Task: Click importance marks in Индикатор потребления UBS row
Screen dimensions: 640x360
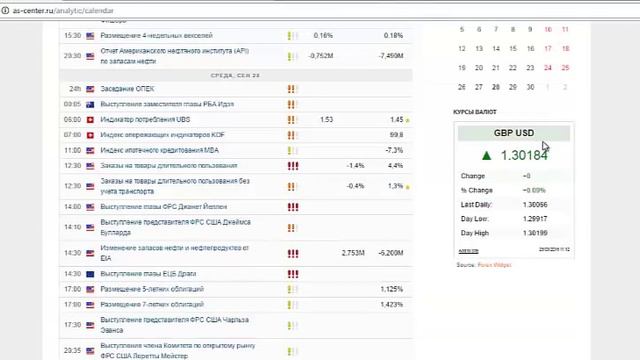Action: click(293, 120)
